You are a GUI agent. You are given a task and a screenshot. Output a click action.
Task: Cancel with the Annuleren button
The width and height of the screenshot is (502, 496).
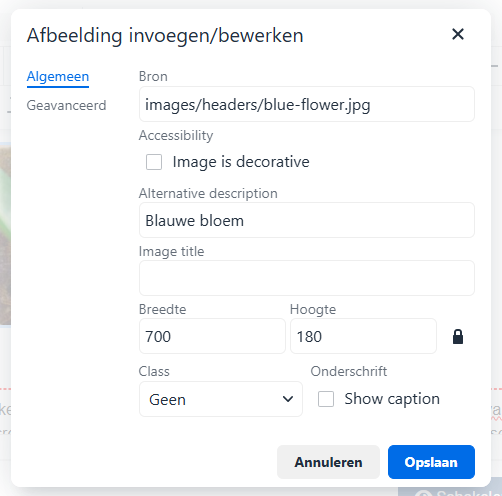click(328, 462)
